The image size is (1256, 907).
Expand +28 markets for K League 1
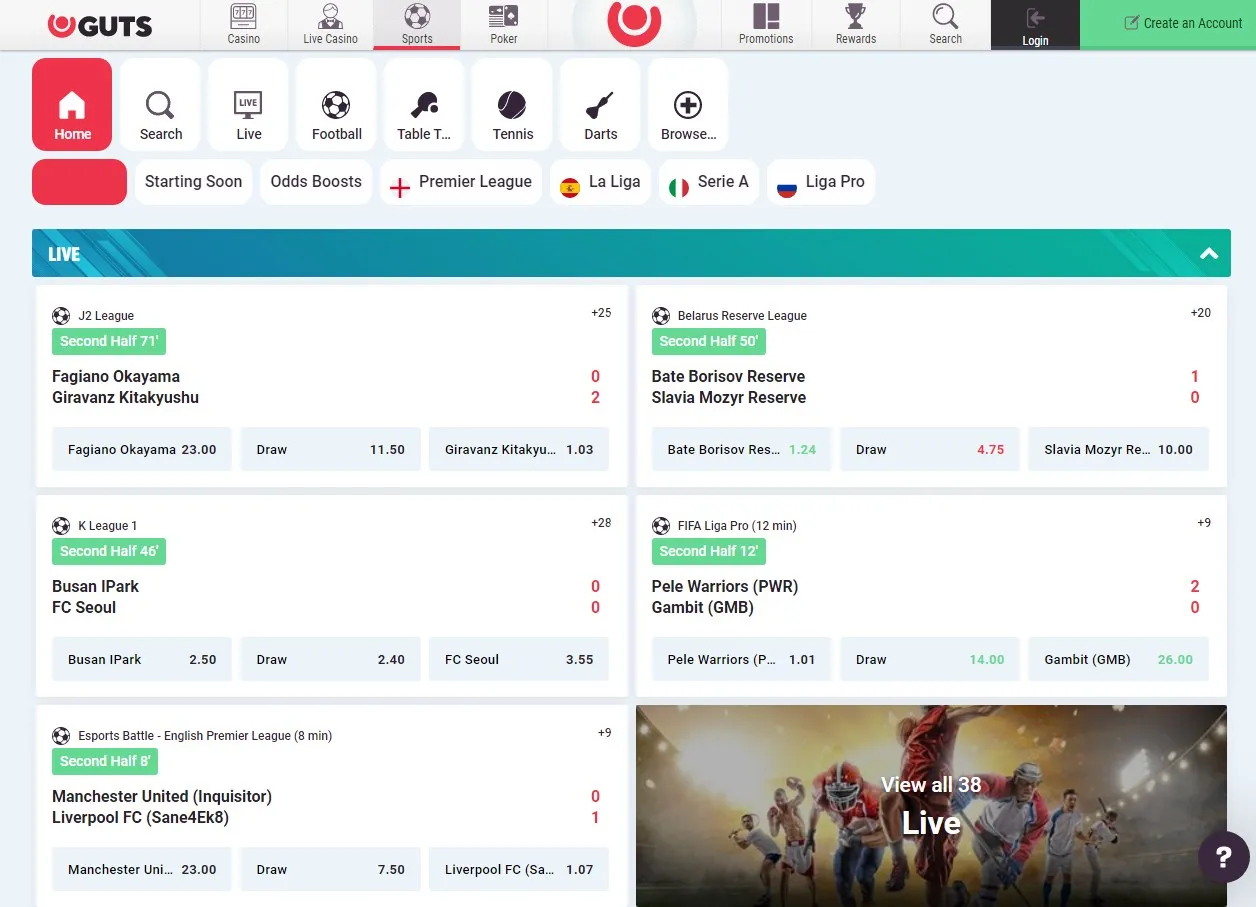pyautogui.click(x=601, y=523)
